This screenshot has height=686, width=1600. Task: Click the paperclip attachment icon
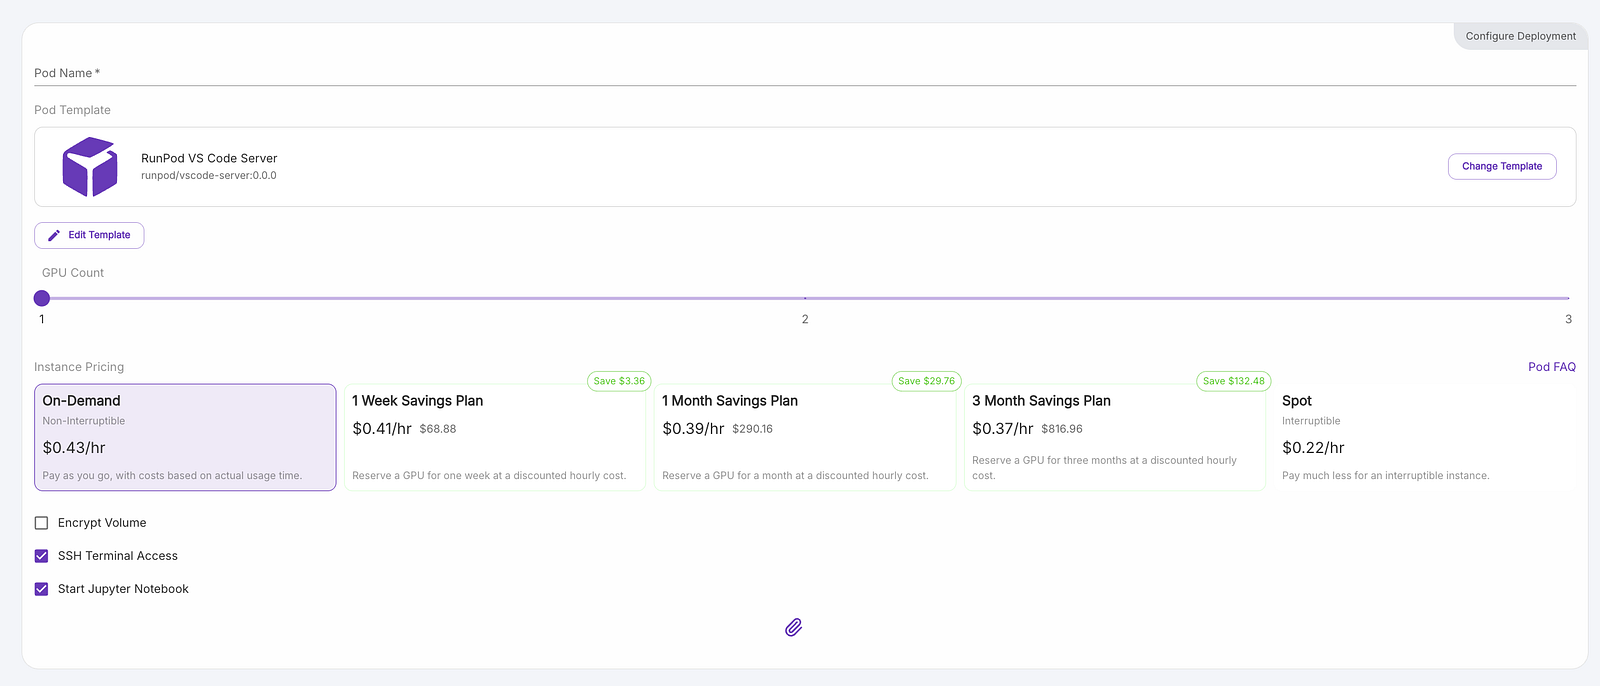pos(793,627)
